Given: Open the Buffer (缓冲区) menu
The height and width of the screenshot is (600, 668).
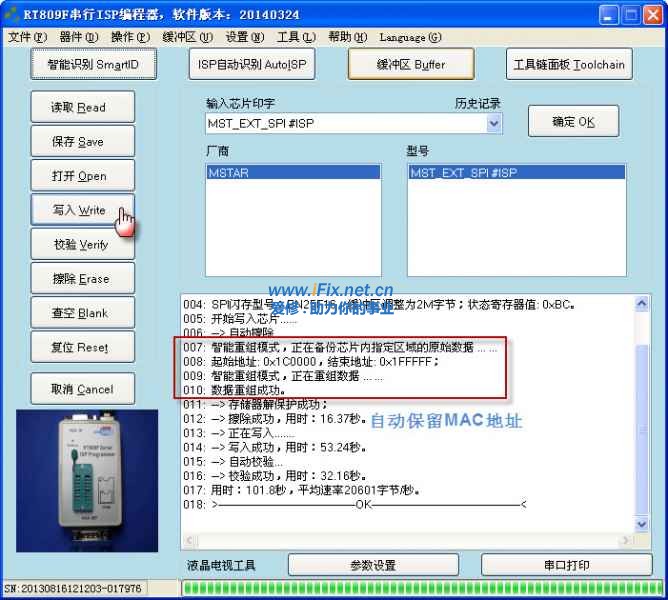Looking at the screenshot, I should coord(187,38).
